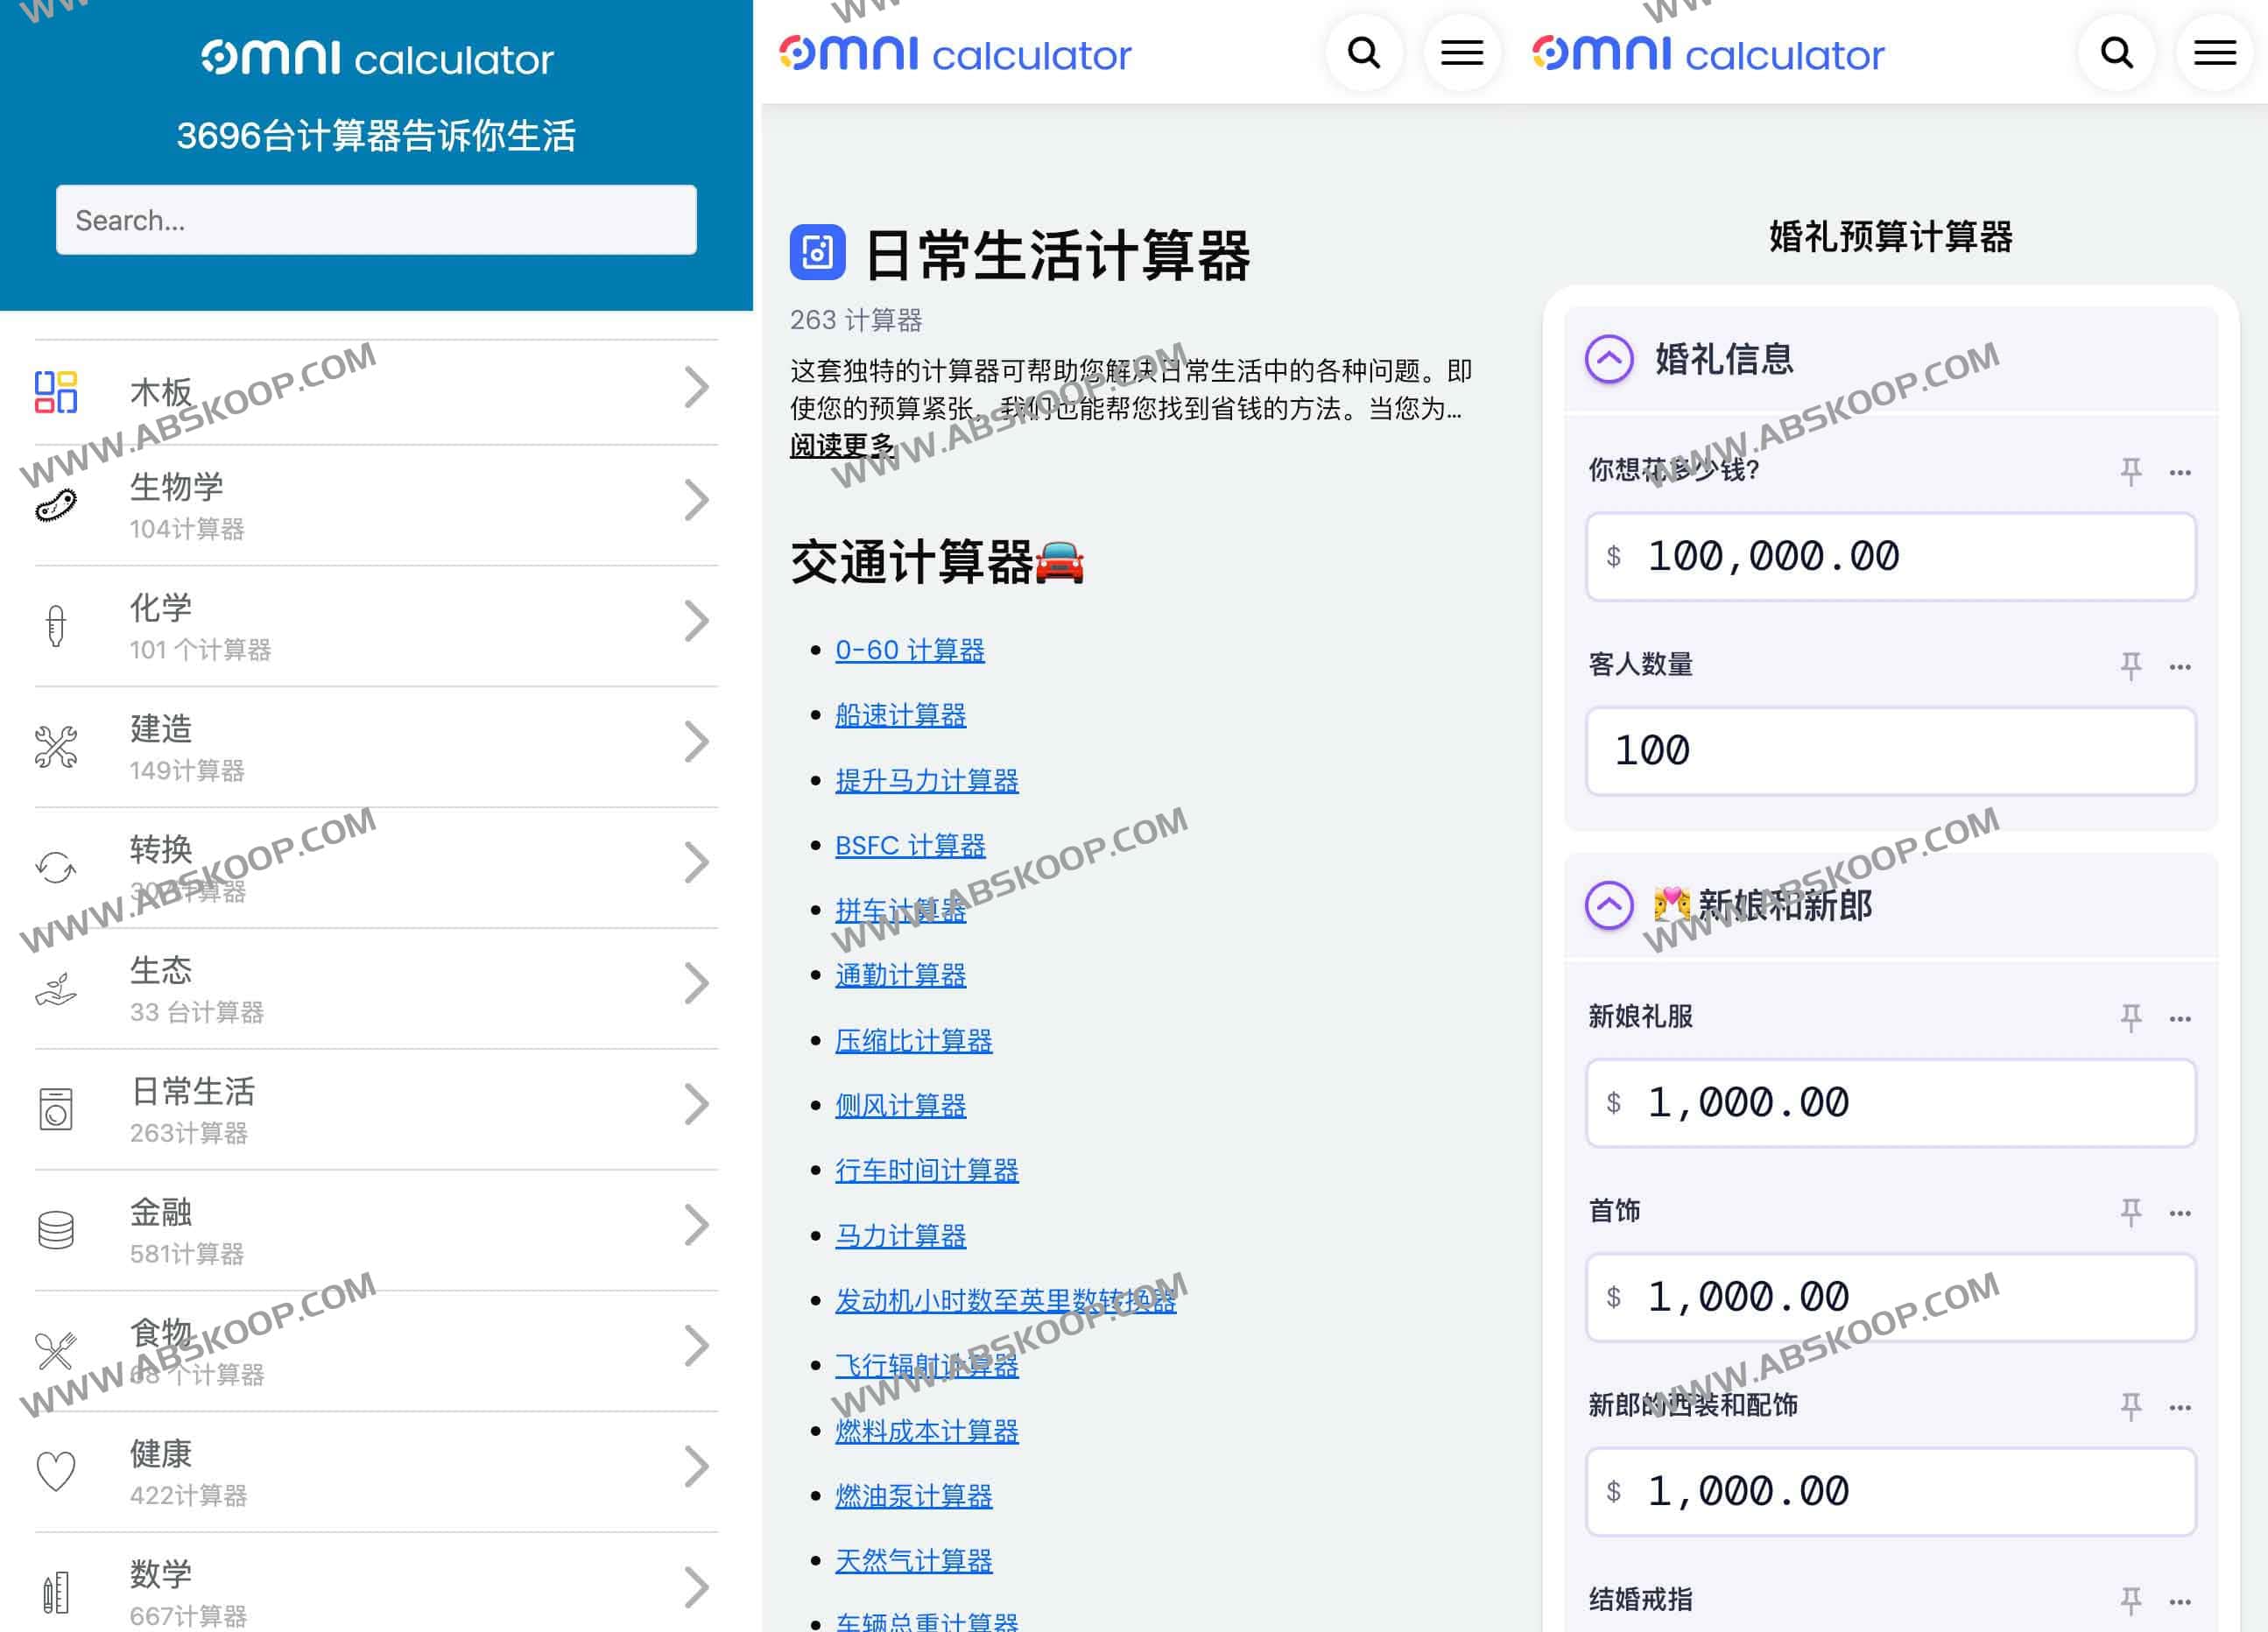Select the 金融 coin stack icon

[56, 1228]
